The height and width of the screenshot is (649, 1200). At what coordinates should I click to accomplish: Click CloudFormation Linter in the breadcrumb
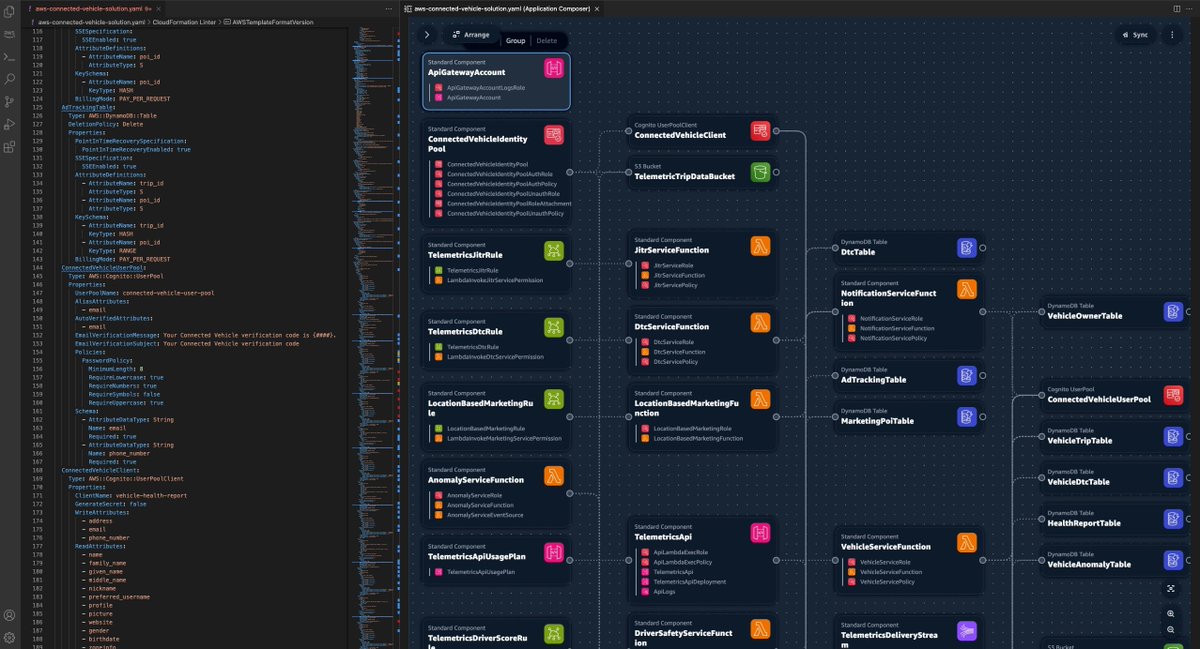[183, 21]
